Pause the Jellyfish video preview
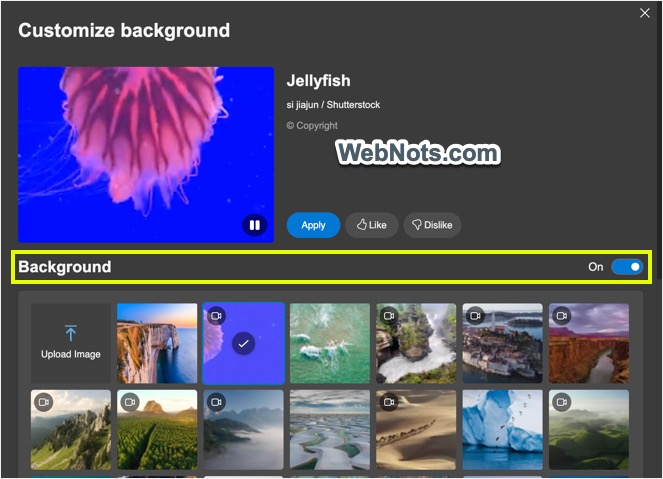Image resolution: width=663 pixels, height=479 pixels. click(254, 225)
